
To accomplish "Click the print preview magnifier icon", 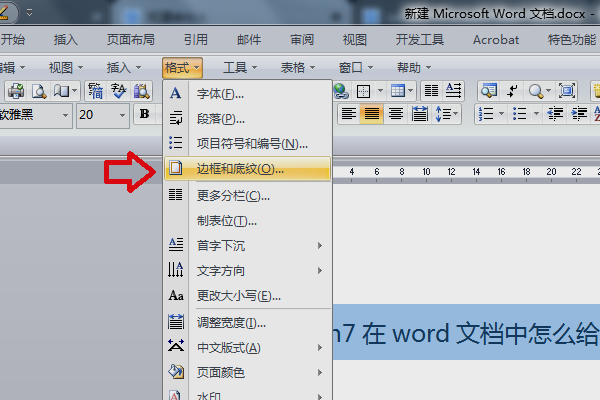I will [39, 91].
